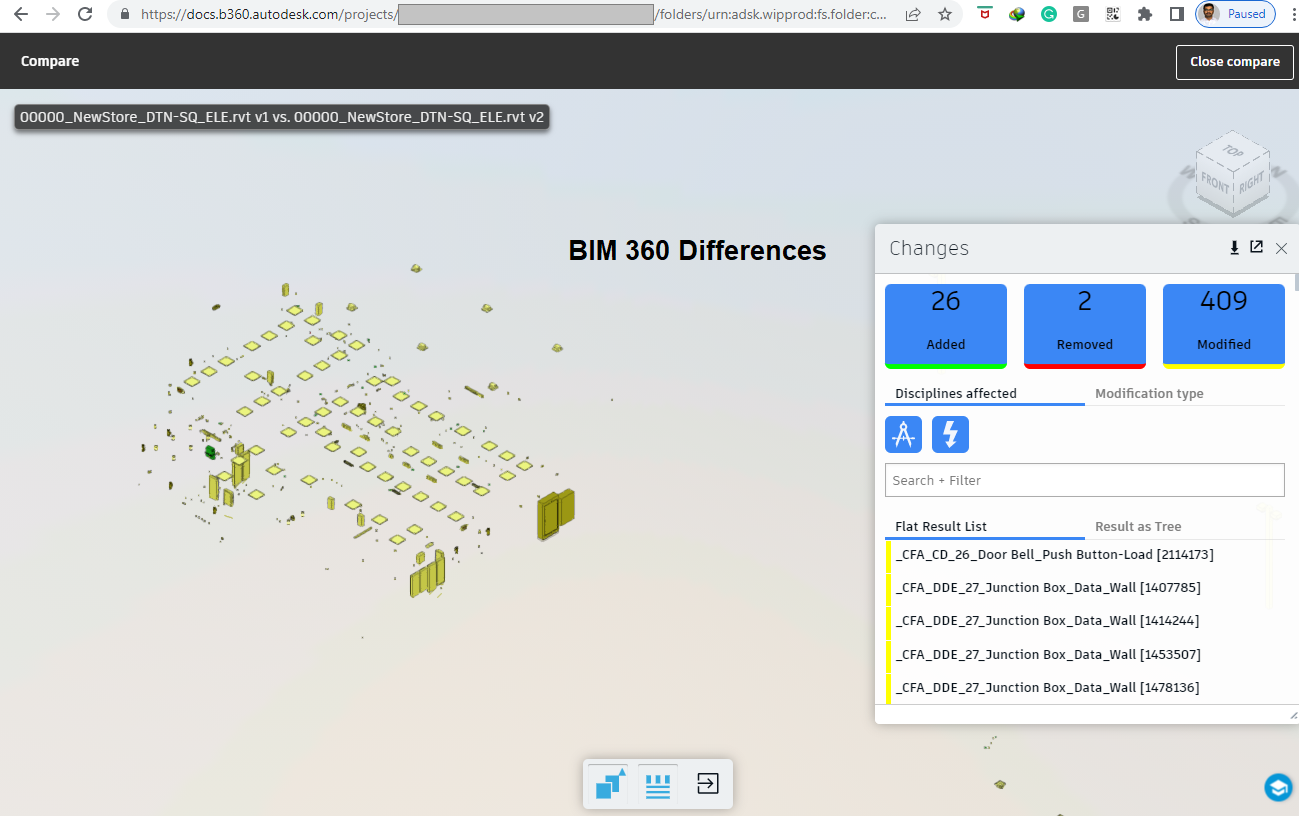Click the Changes panel scrollbar thumb
The height and width of the screenshot is (816, 1301).
pyautogui.click(x=1297, y=281)
